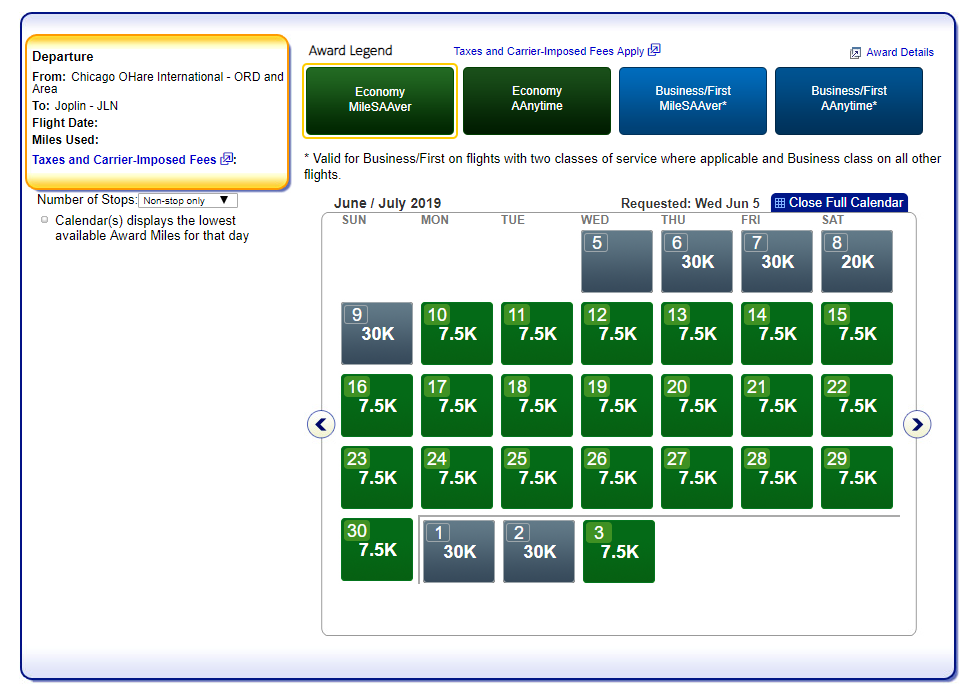Select June 22 Saturday fare
The width and height of the screenshot is (970, 692).
point(857,405)
